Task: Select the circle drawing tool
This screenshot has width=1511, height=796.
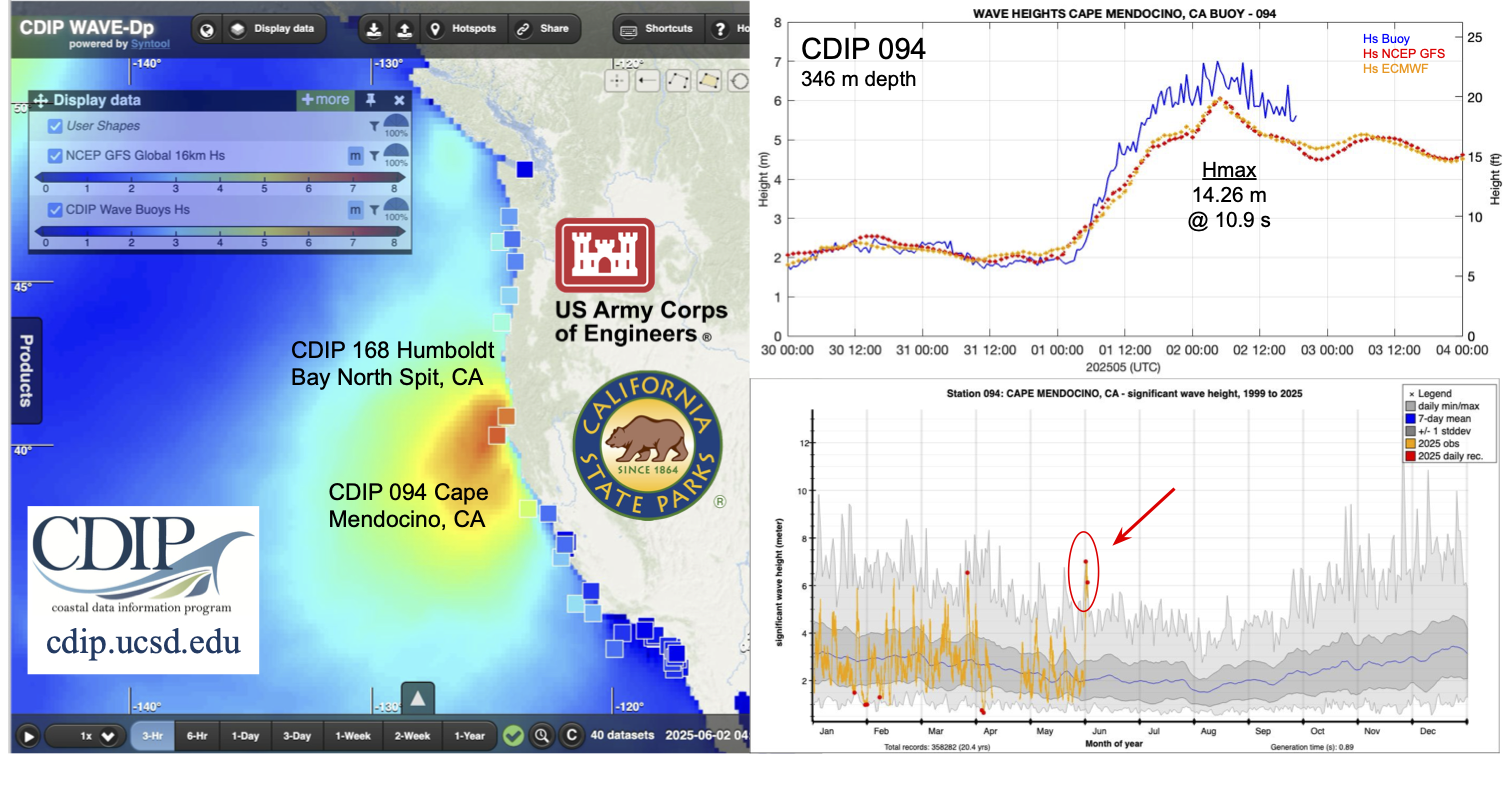Action: click(x=740, y=80)
